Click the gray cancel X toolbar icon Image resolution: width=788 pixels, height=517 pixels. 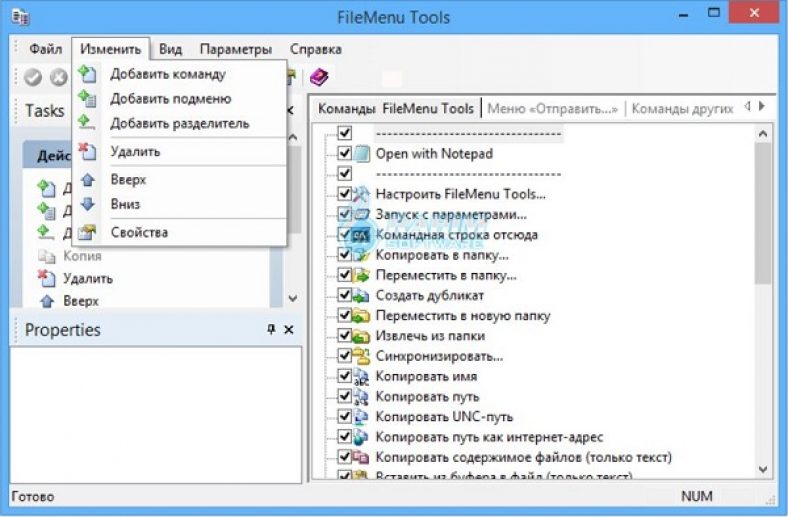coord(59,77)
